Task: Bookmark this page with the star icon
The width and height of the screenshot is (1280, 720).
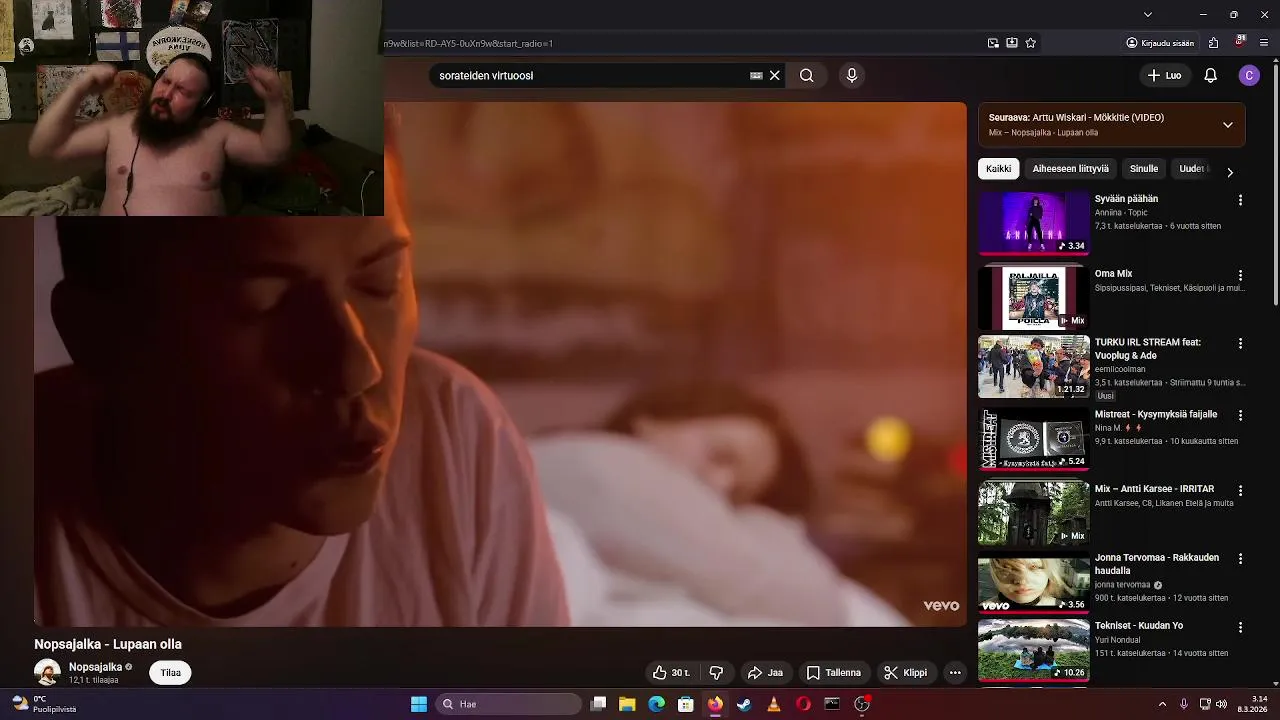Action: pyautogui.click(x=1030, y=43)
